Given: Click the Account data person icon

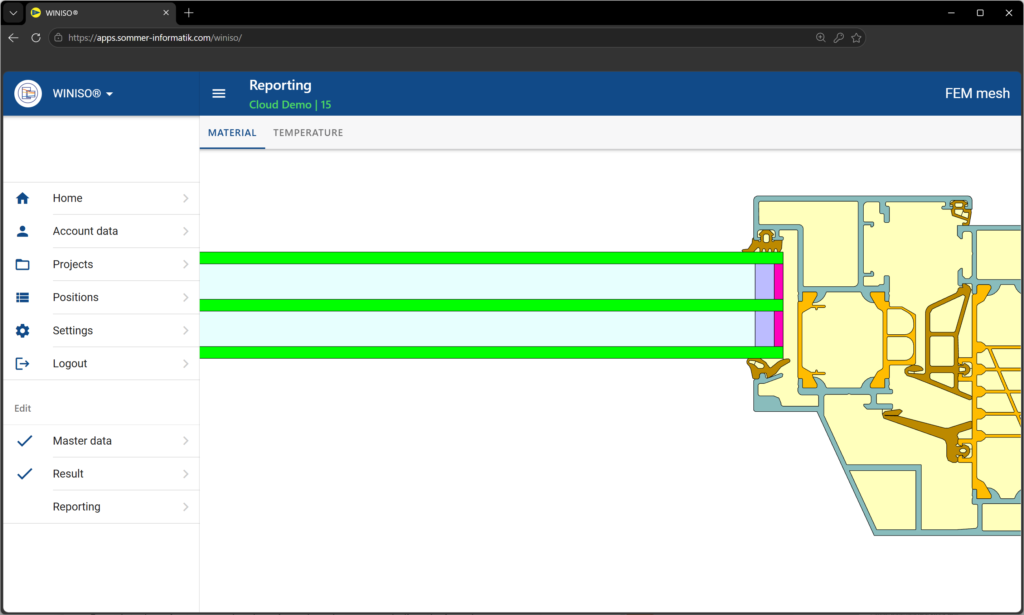Looking at the screenshot, I should coord(22,231).
